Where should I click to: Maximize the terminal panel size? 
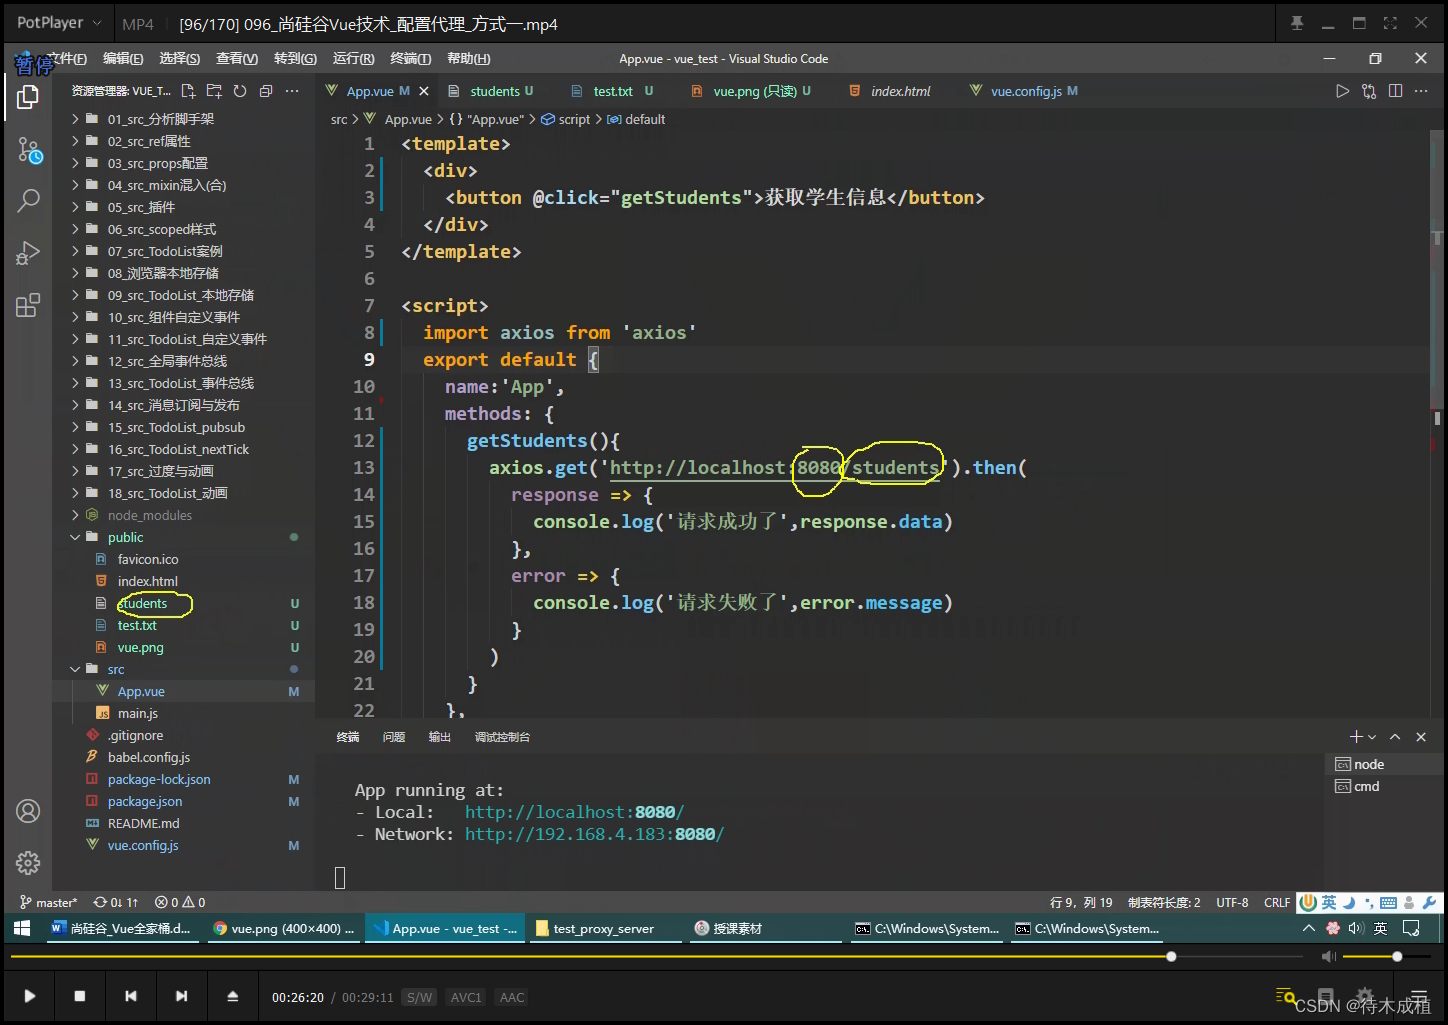tap(1395, 737)
